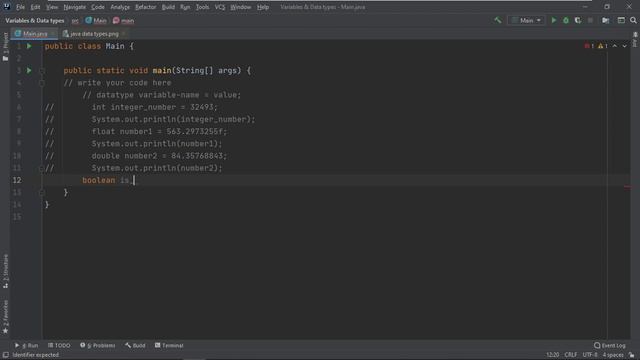640x360 pixels.
Task: Click the Main class breadcrumb
Action: [96, 20]
